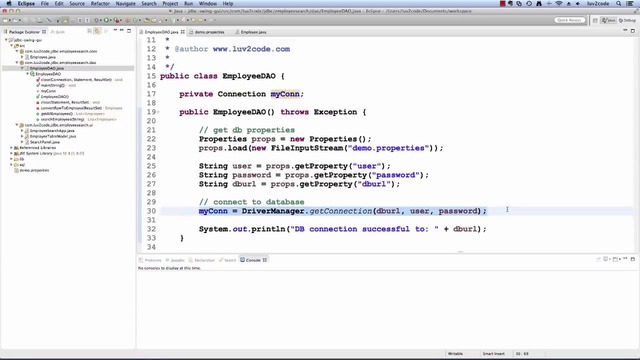640x360 pixels.
Task: Maximize the editor area
Action: (x=633, y=31)
